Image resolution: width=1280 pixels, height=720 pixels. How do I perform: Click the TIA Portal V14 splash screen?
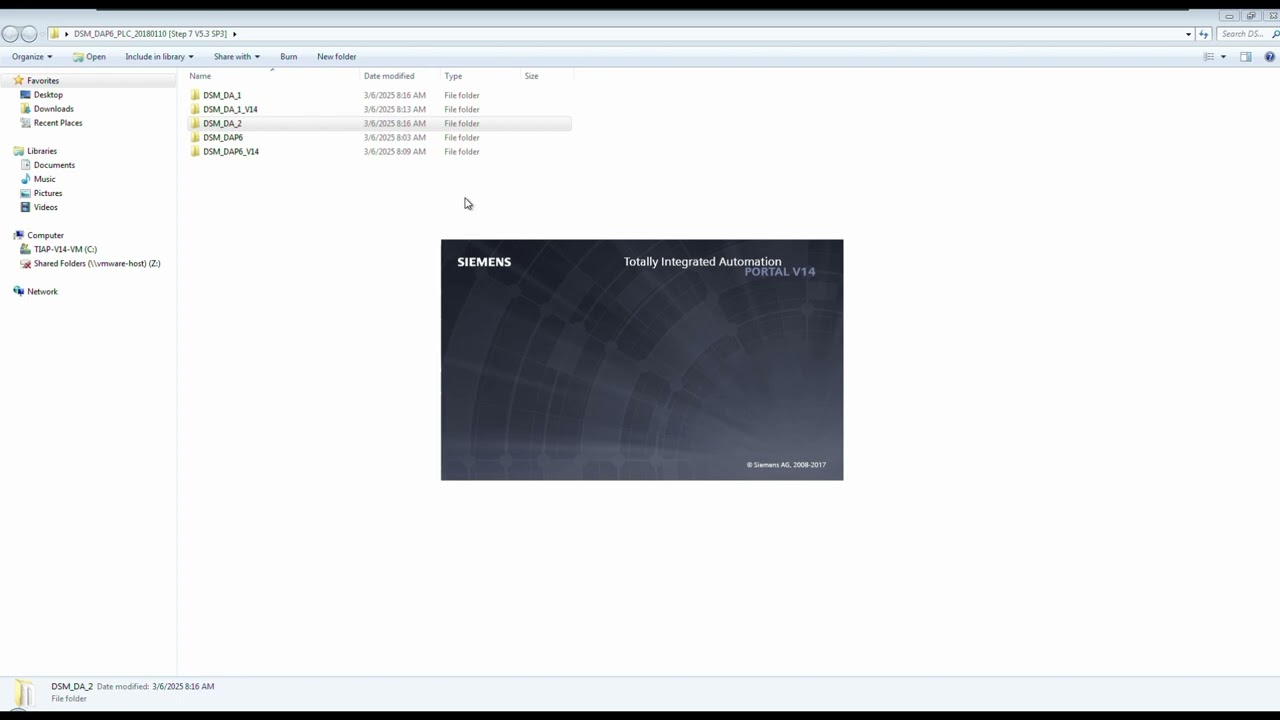pos(642,360)
